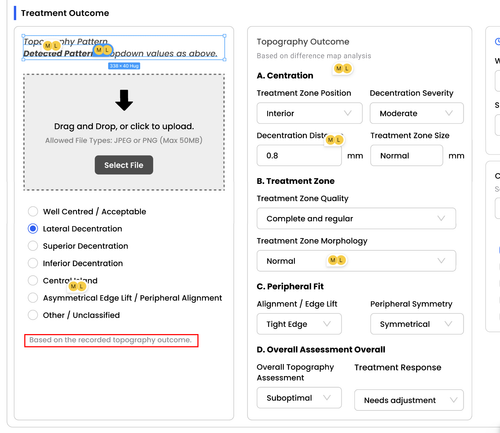Click the 'Allowed File Types: JPEG or PNG' text

click(x=124, y=140)
